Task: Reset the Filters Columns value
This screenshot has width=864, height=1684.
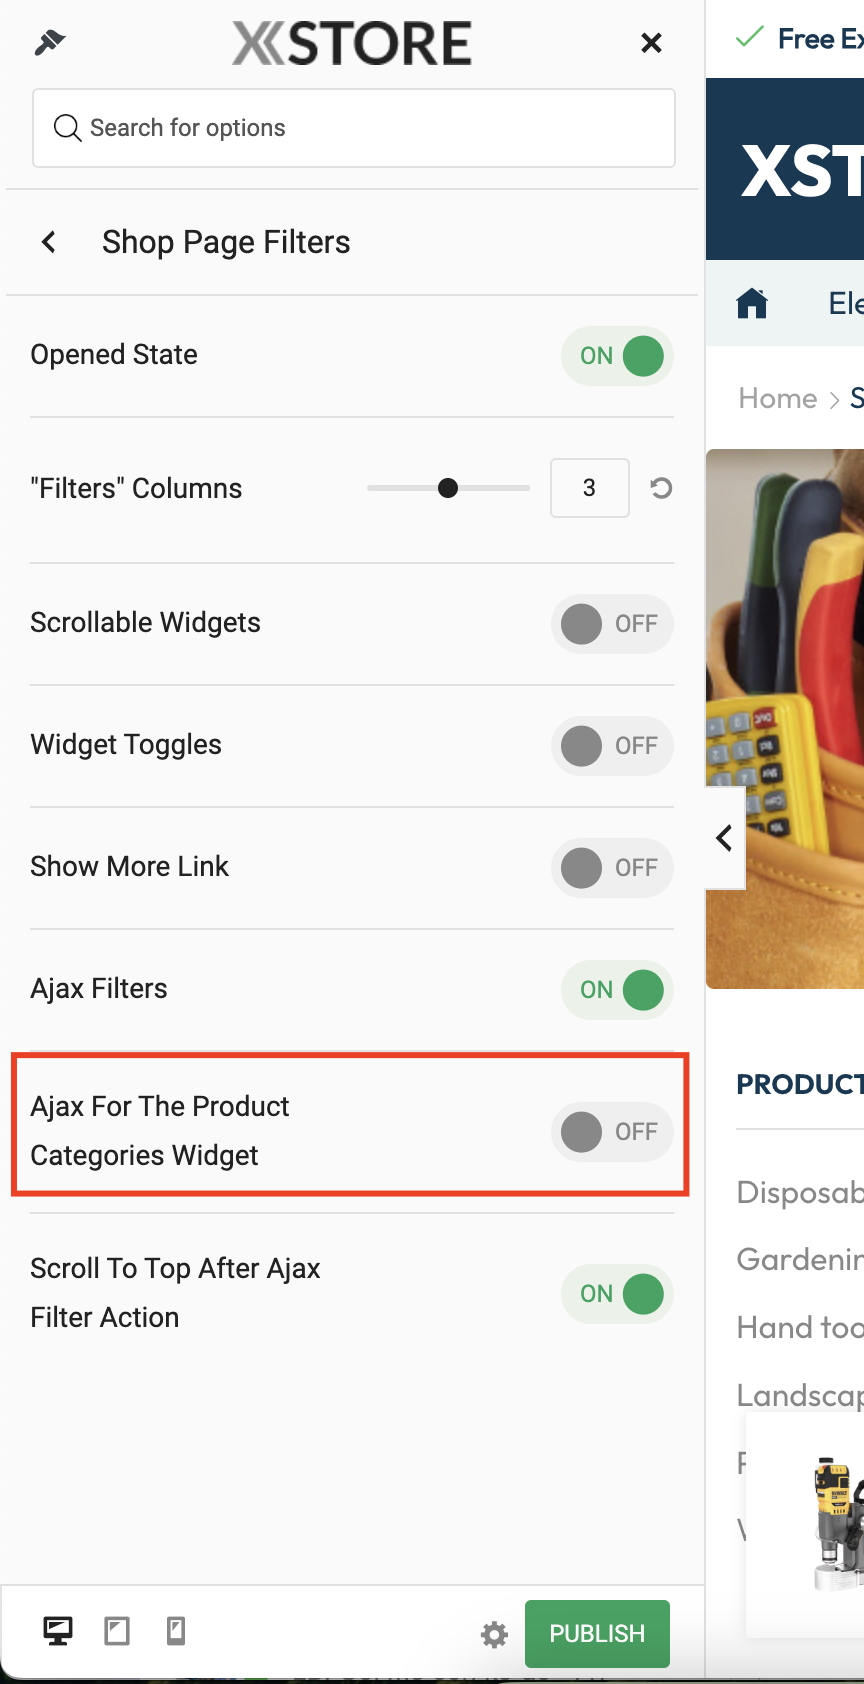Action: pyautogui.click(x=661, y=488)
